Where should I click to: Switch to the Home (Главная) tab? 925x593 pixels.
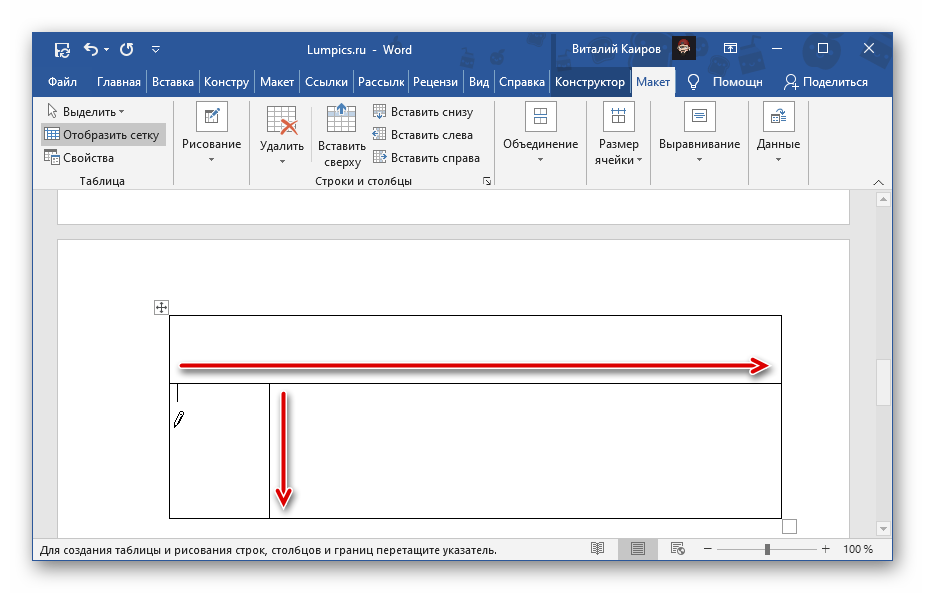click(119, 82)
